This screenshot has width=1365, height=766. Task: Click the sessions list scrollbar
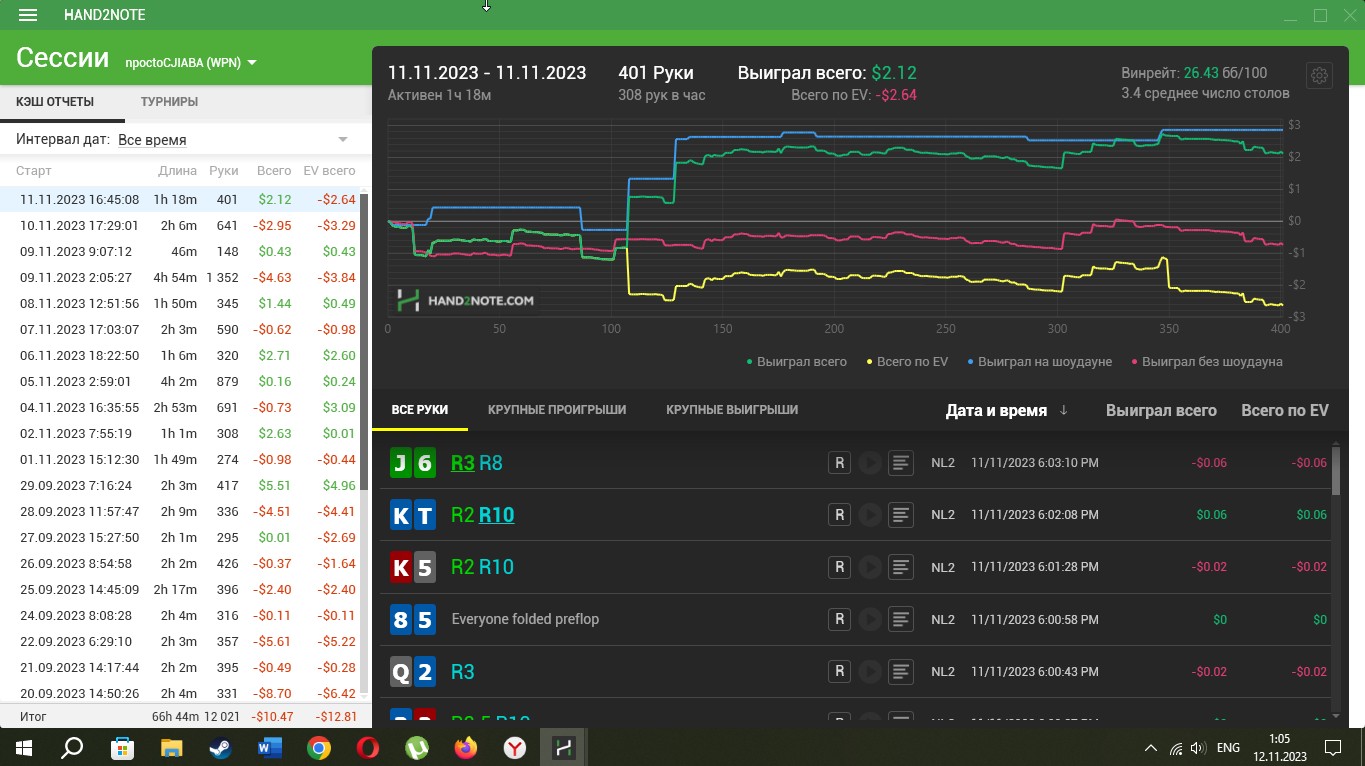tap(364, 342)
